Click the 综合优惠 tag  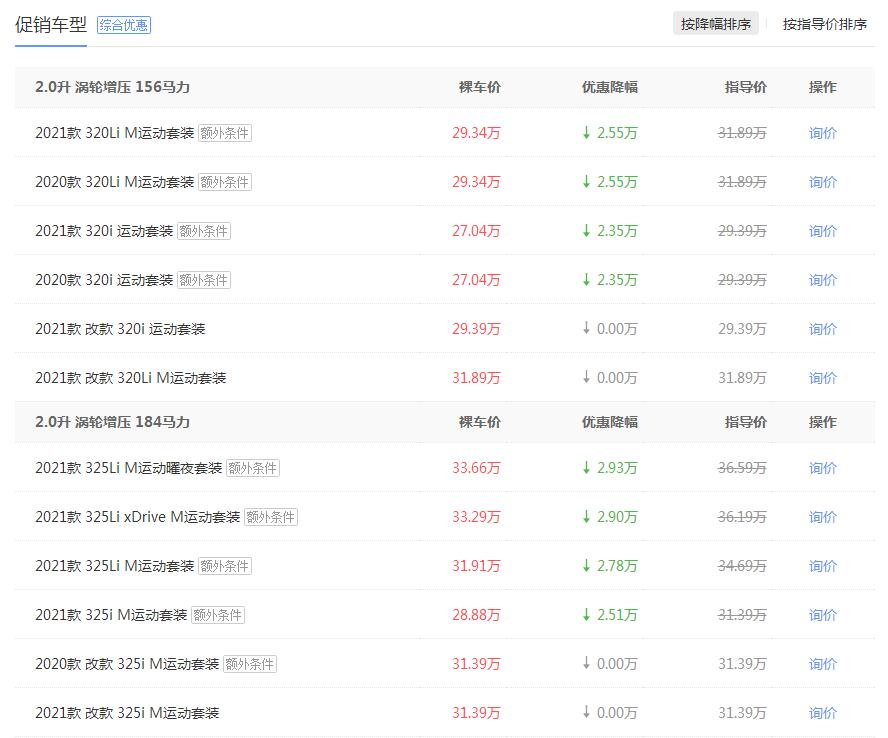click(x=123, y=25)
